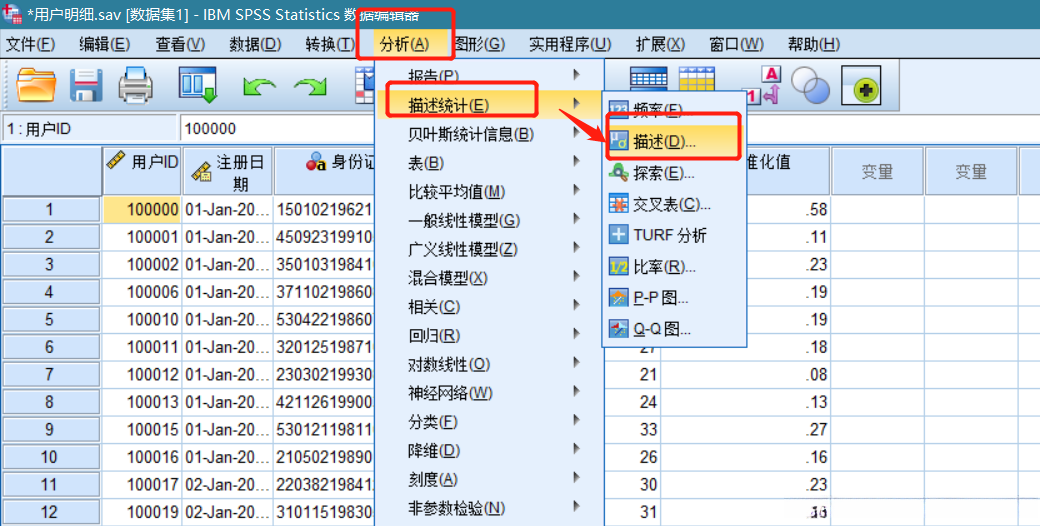Screen dimensions: 1040x526
Task: Expand the 表(B) submenu arrow
Action: pos(576,162)
